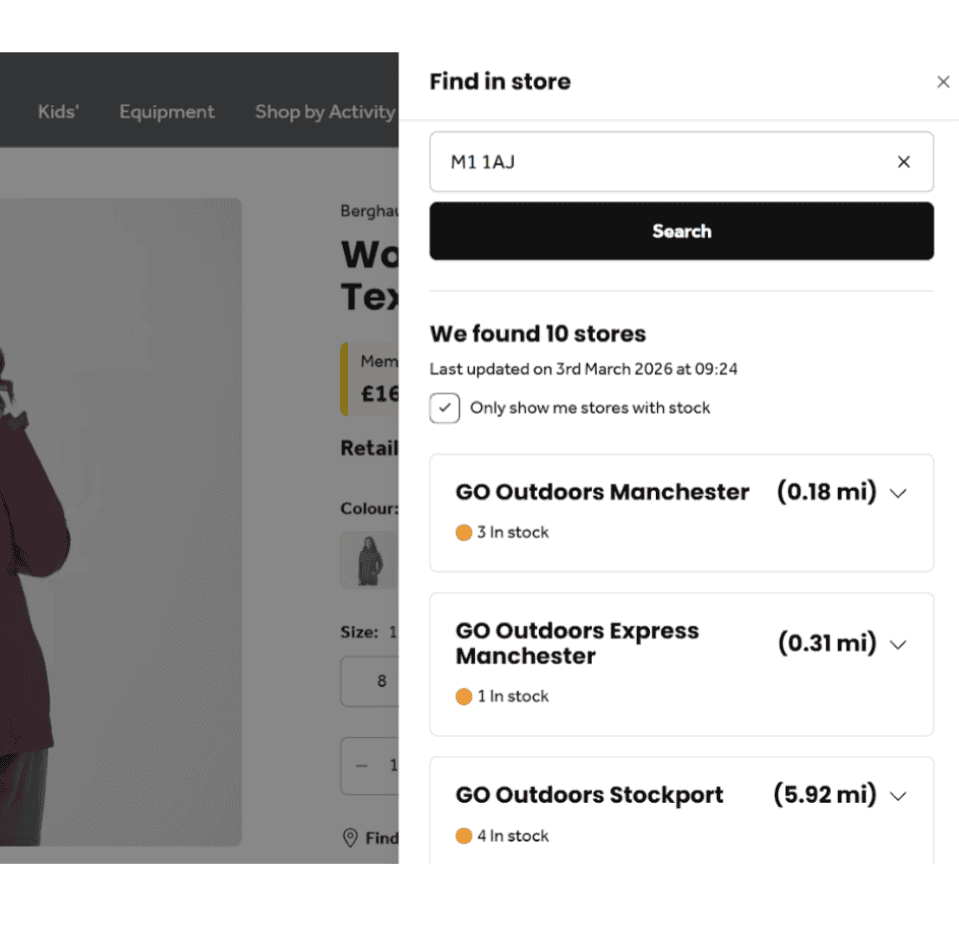
Task: Expand GO Outdoors Express Manchester chevron
Action: tap(898, 644)
